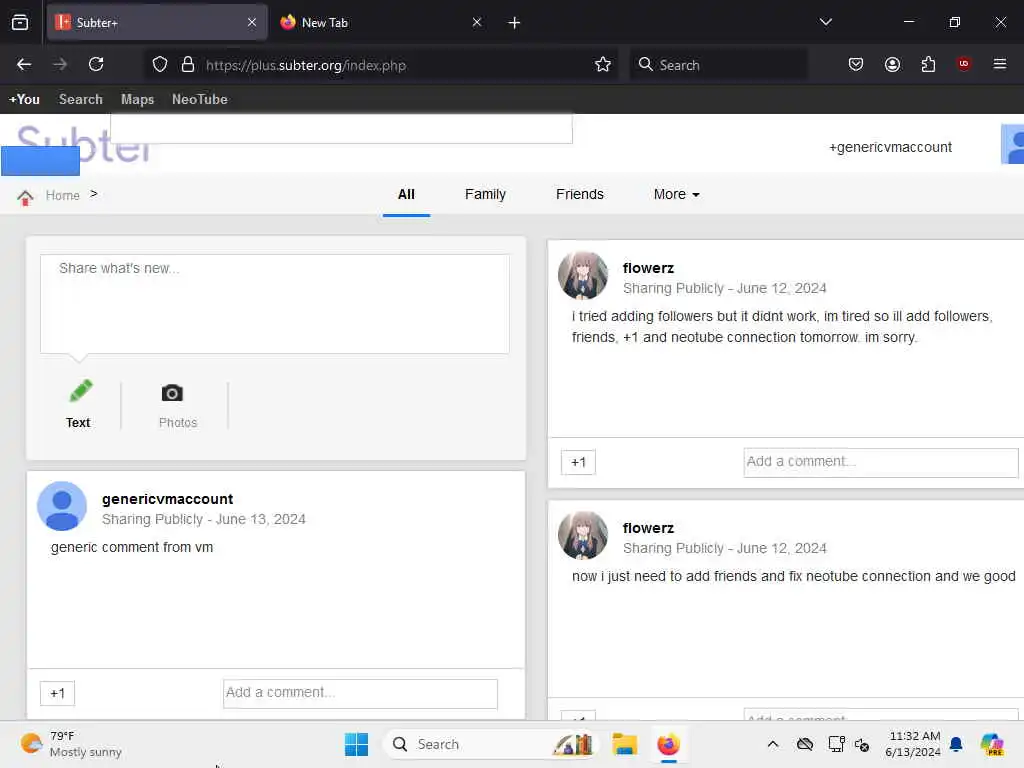Click the uBlock Origin extension icon

[964, 63]
